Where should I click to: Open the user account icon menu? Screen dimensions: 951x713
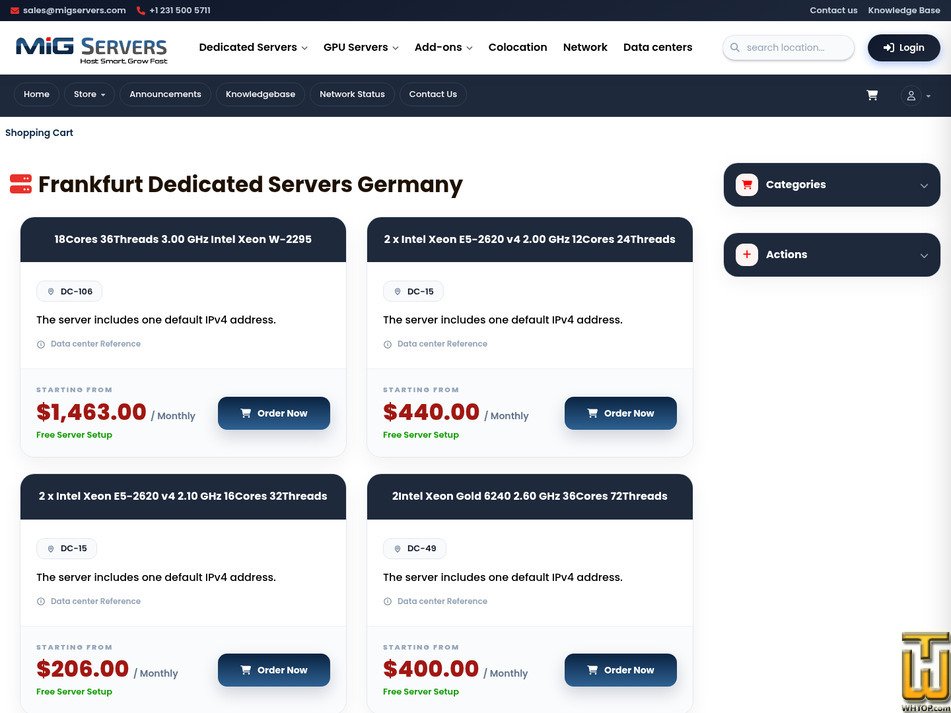(x=915, y=95)
